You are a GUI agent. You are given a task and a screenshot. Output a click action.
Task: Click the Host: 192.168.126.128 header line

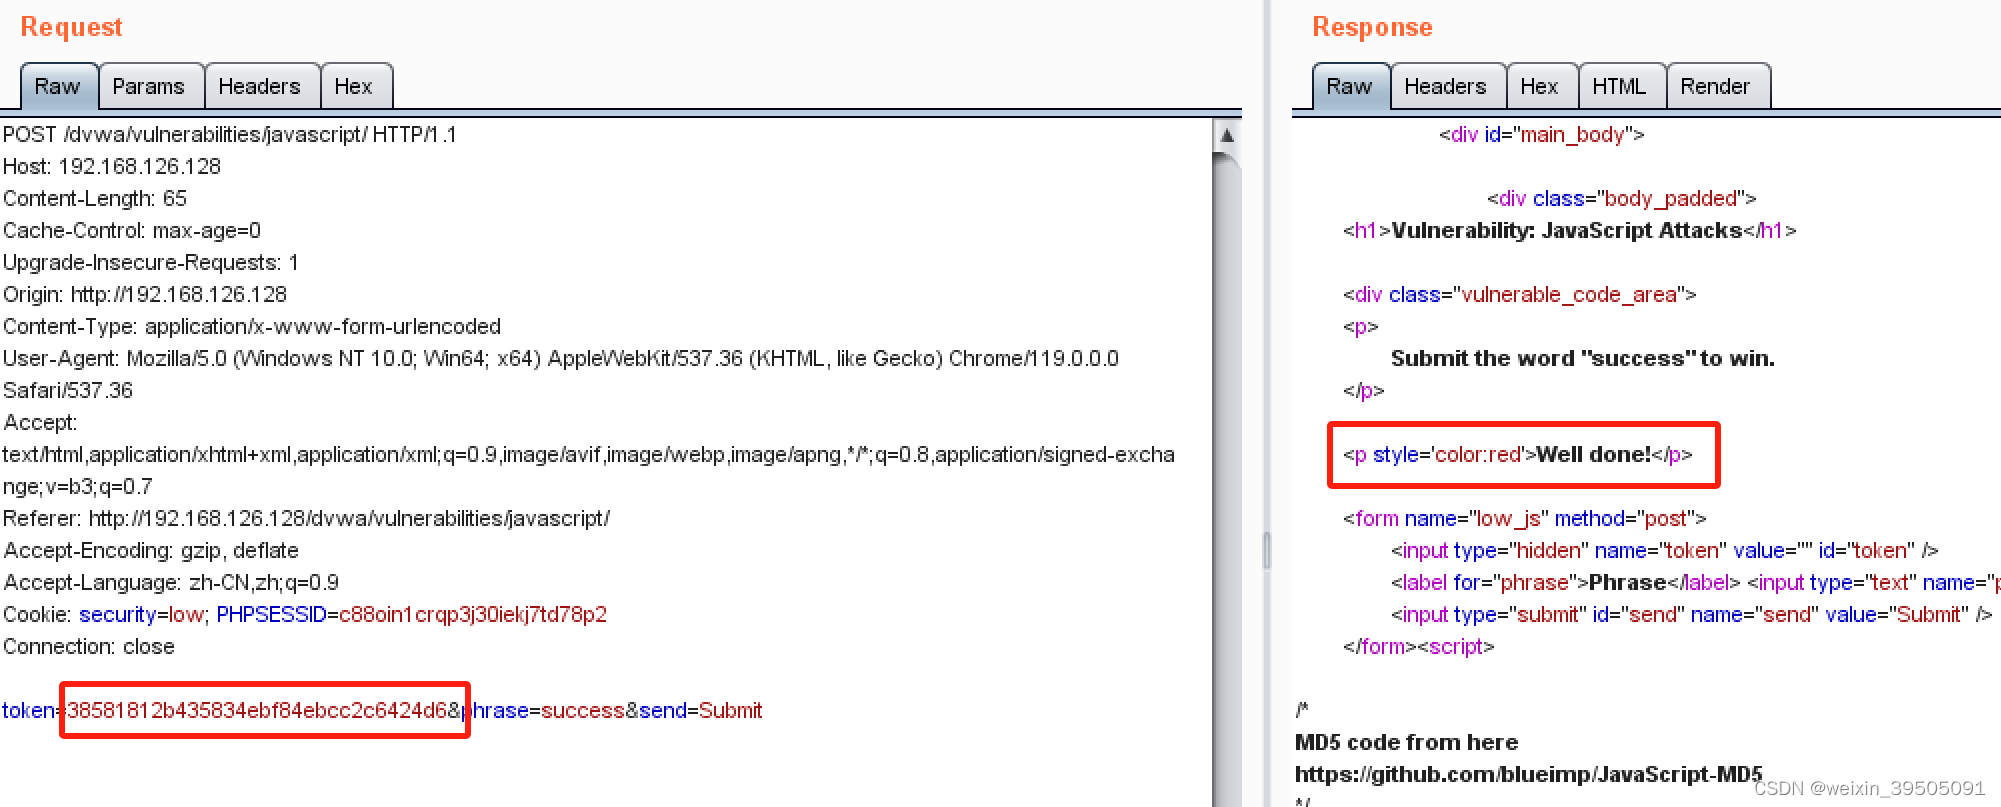point(112,166)
